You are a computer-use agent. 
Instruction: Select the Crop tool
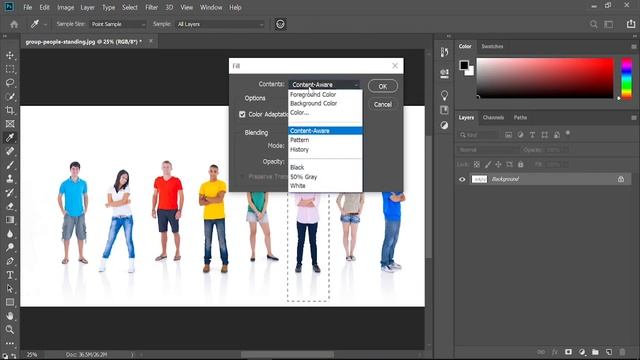10,110
